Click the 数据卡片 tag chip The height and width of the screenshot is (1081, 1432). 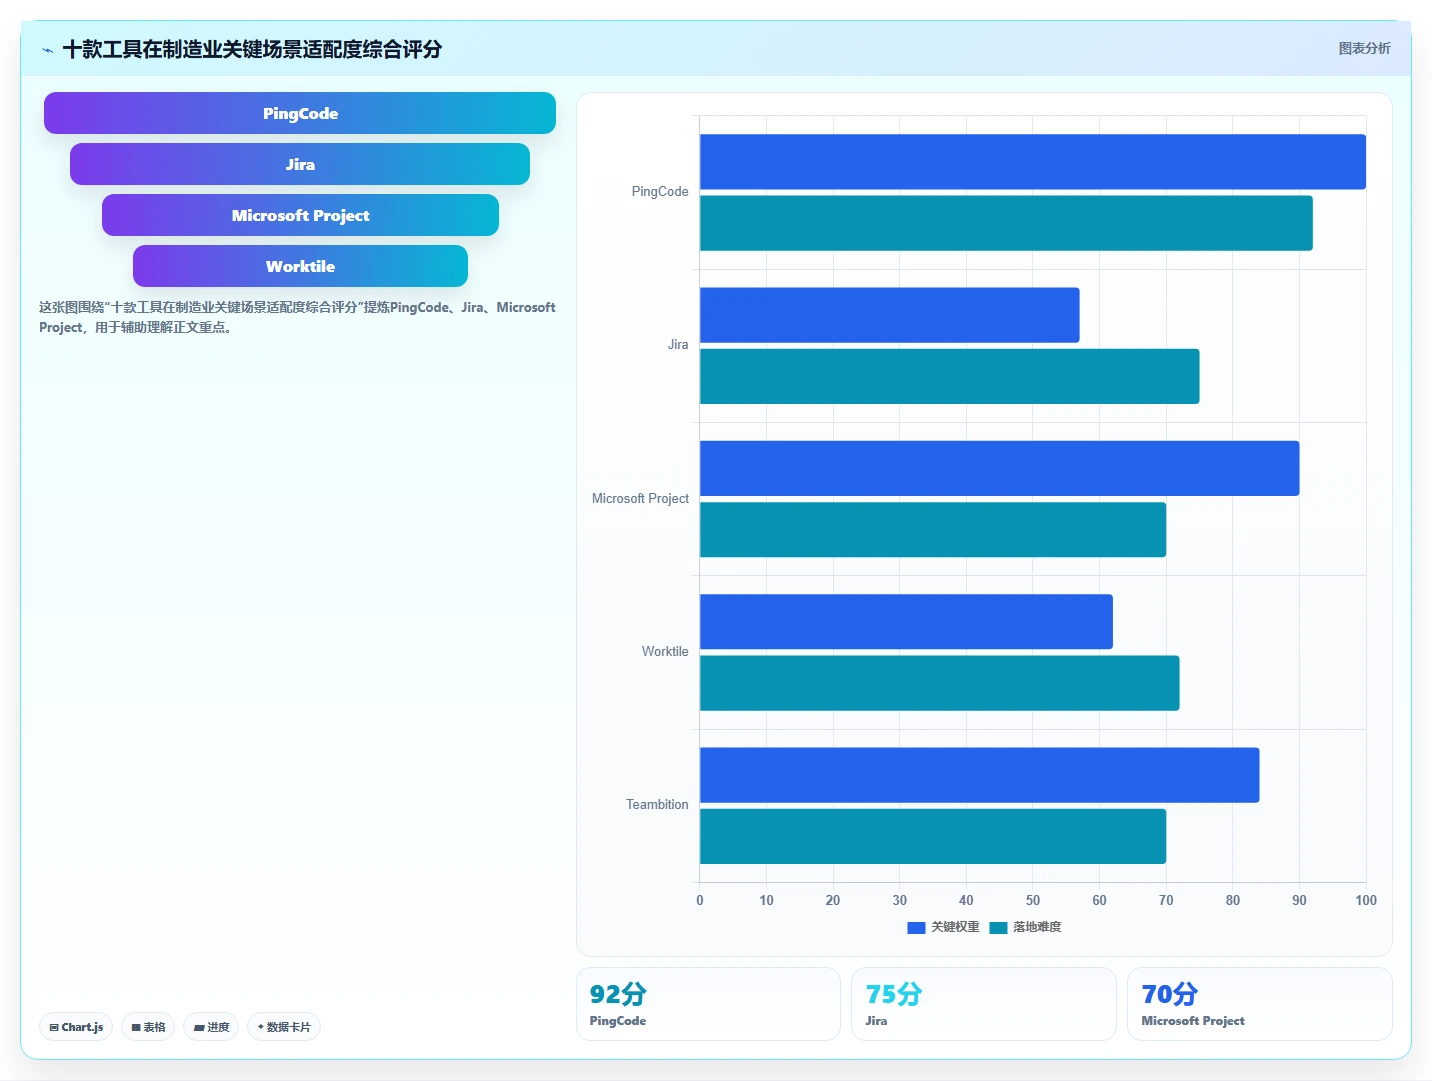284,1027
